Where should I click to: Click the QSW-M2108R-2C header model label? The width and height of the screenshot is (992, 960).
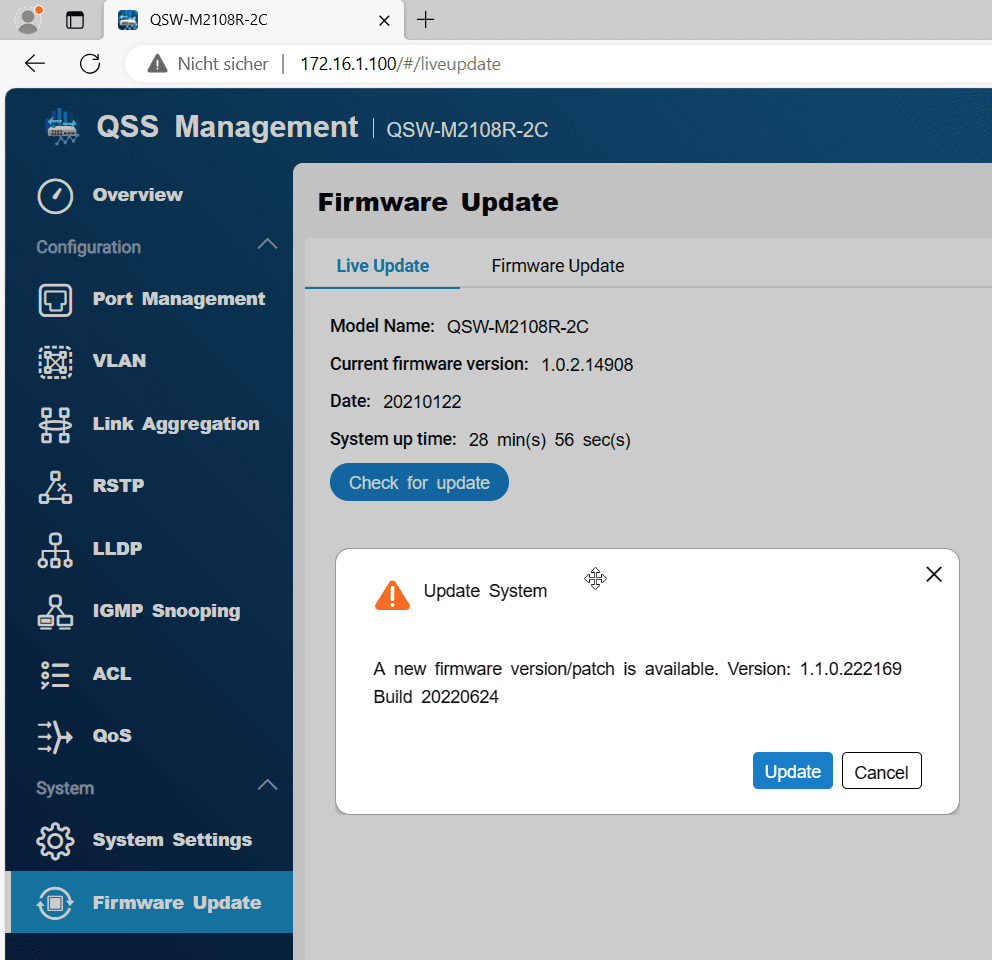coord(467,130)
